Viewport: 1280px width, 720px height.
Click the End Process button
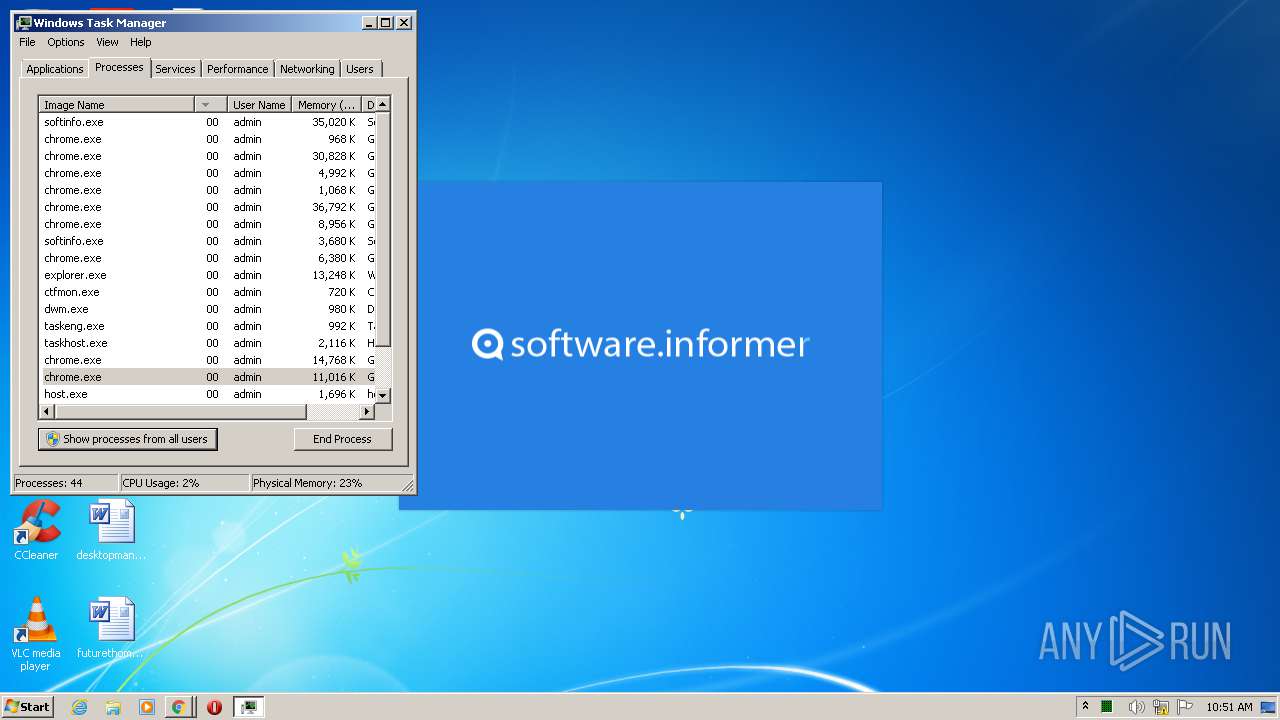point(342,439)
